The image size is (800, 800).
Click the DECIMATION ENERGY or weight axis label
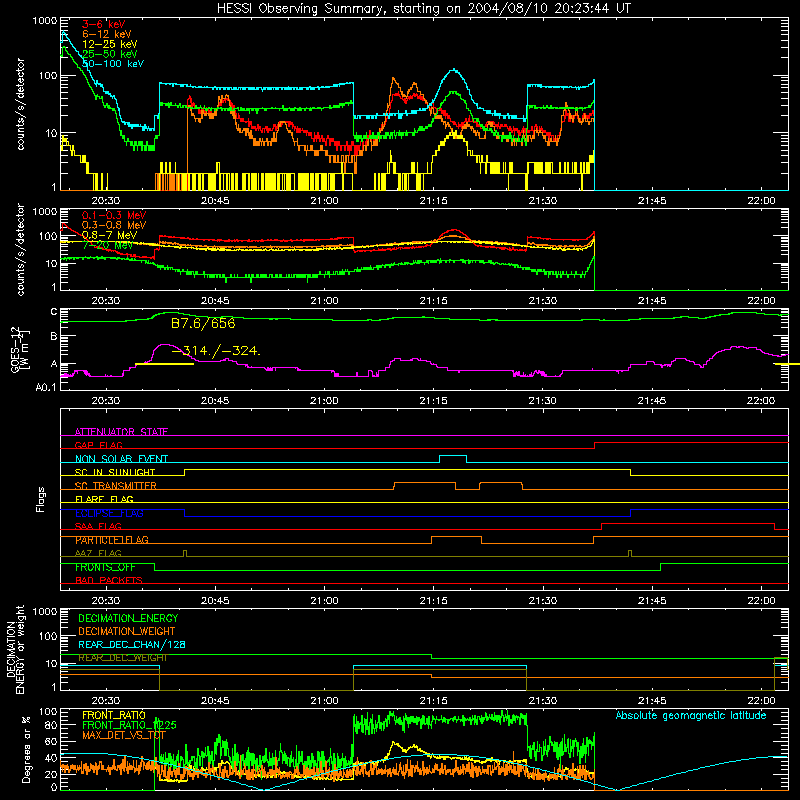coord(15,650)
